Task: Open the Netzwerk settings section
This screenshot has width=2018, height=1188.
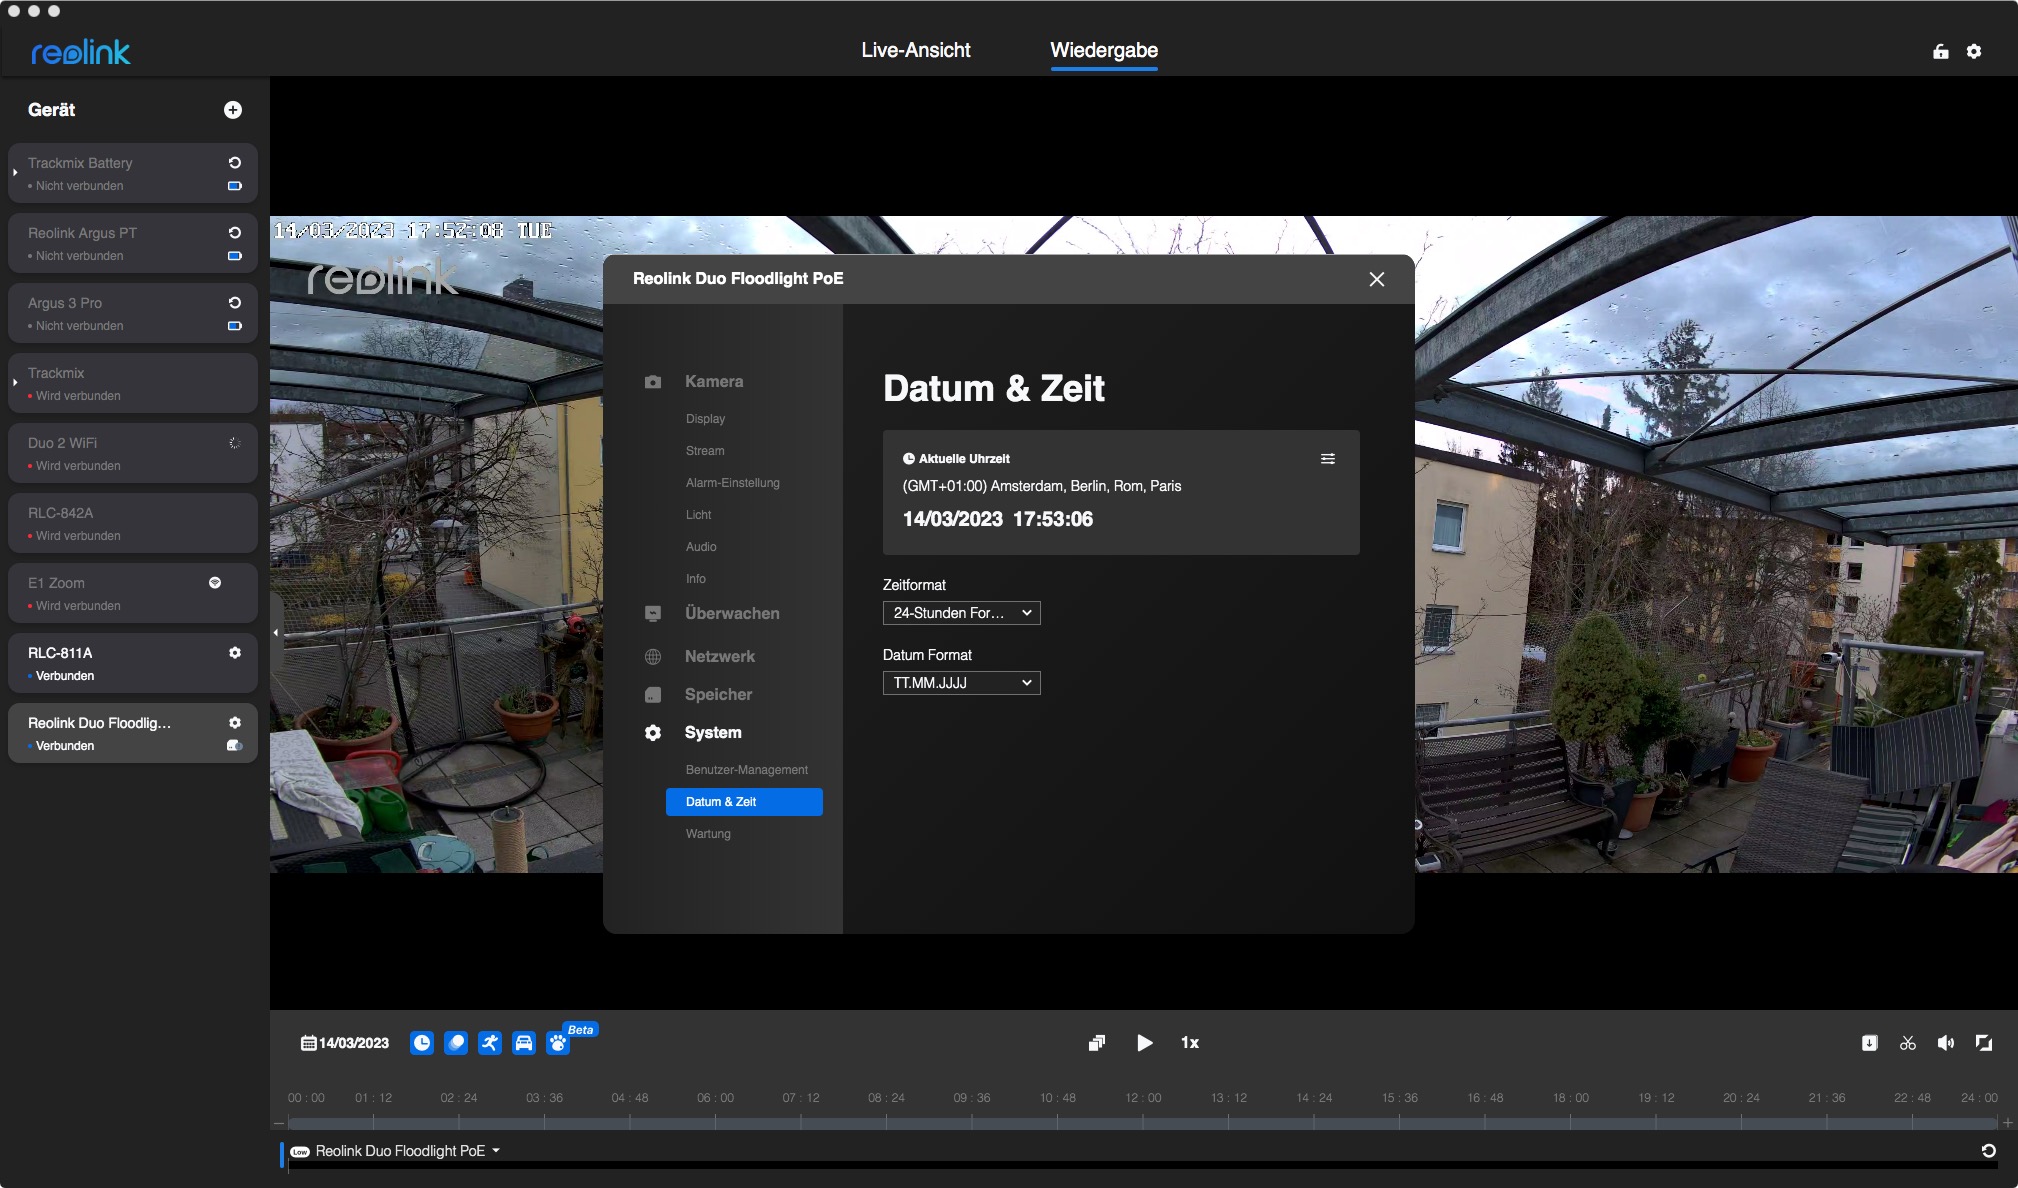Action: tap(719, 657)
